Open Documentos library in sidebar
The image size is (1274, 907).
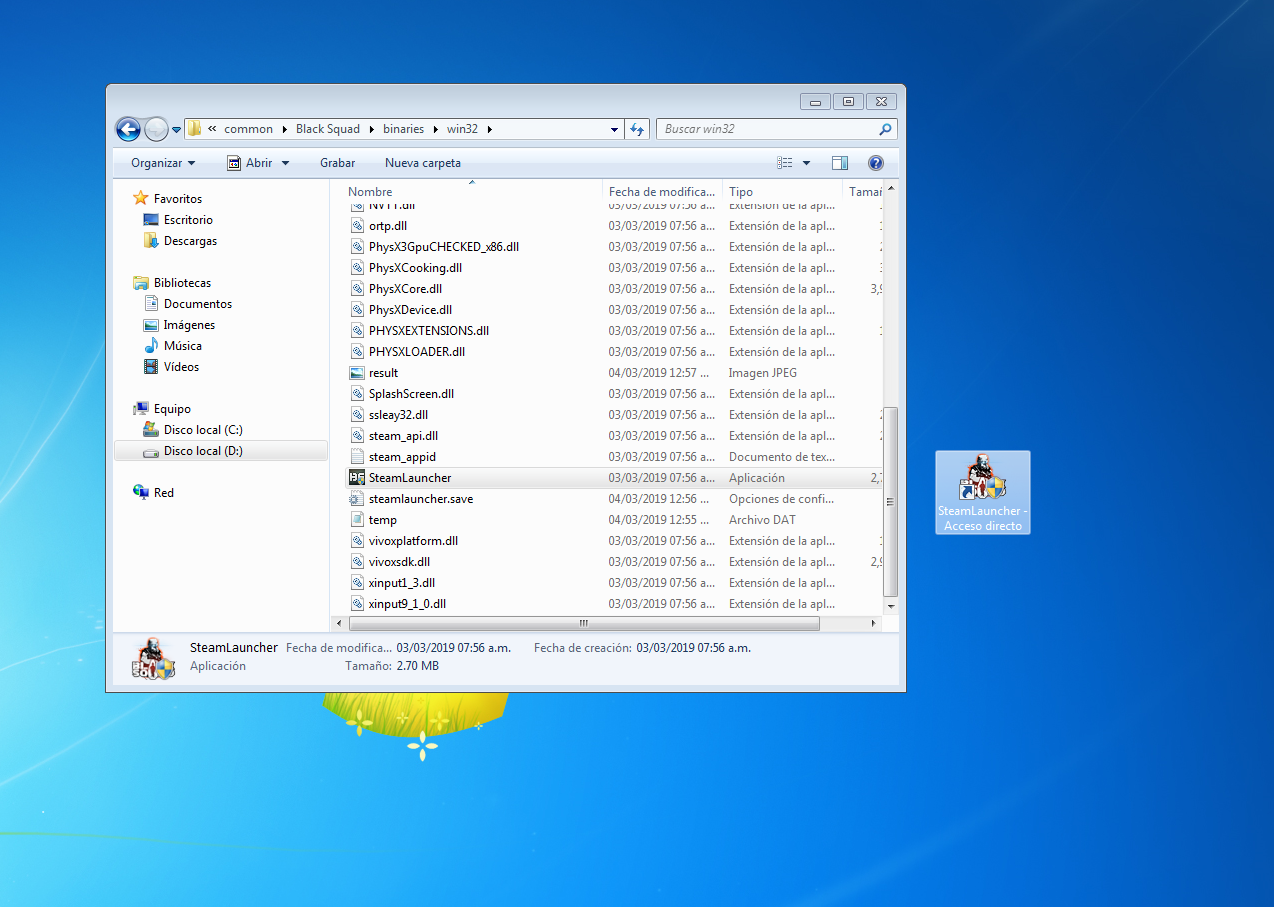point(198,304)
